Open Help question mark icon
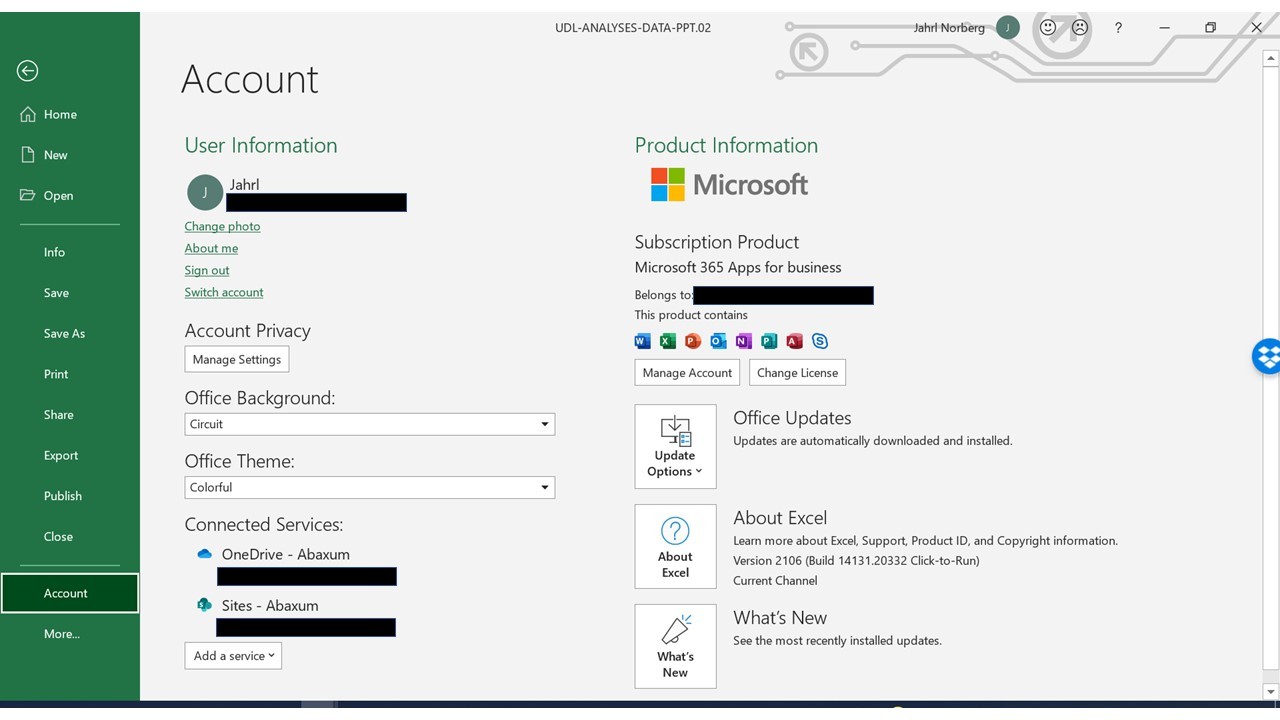 point(1118,28)
